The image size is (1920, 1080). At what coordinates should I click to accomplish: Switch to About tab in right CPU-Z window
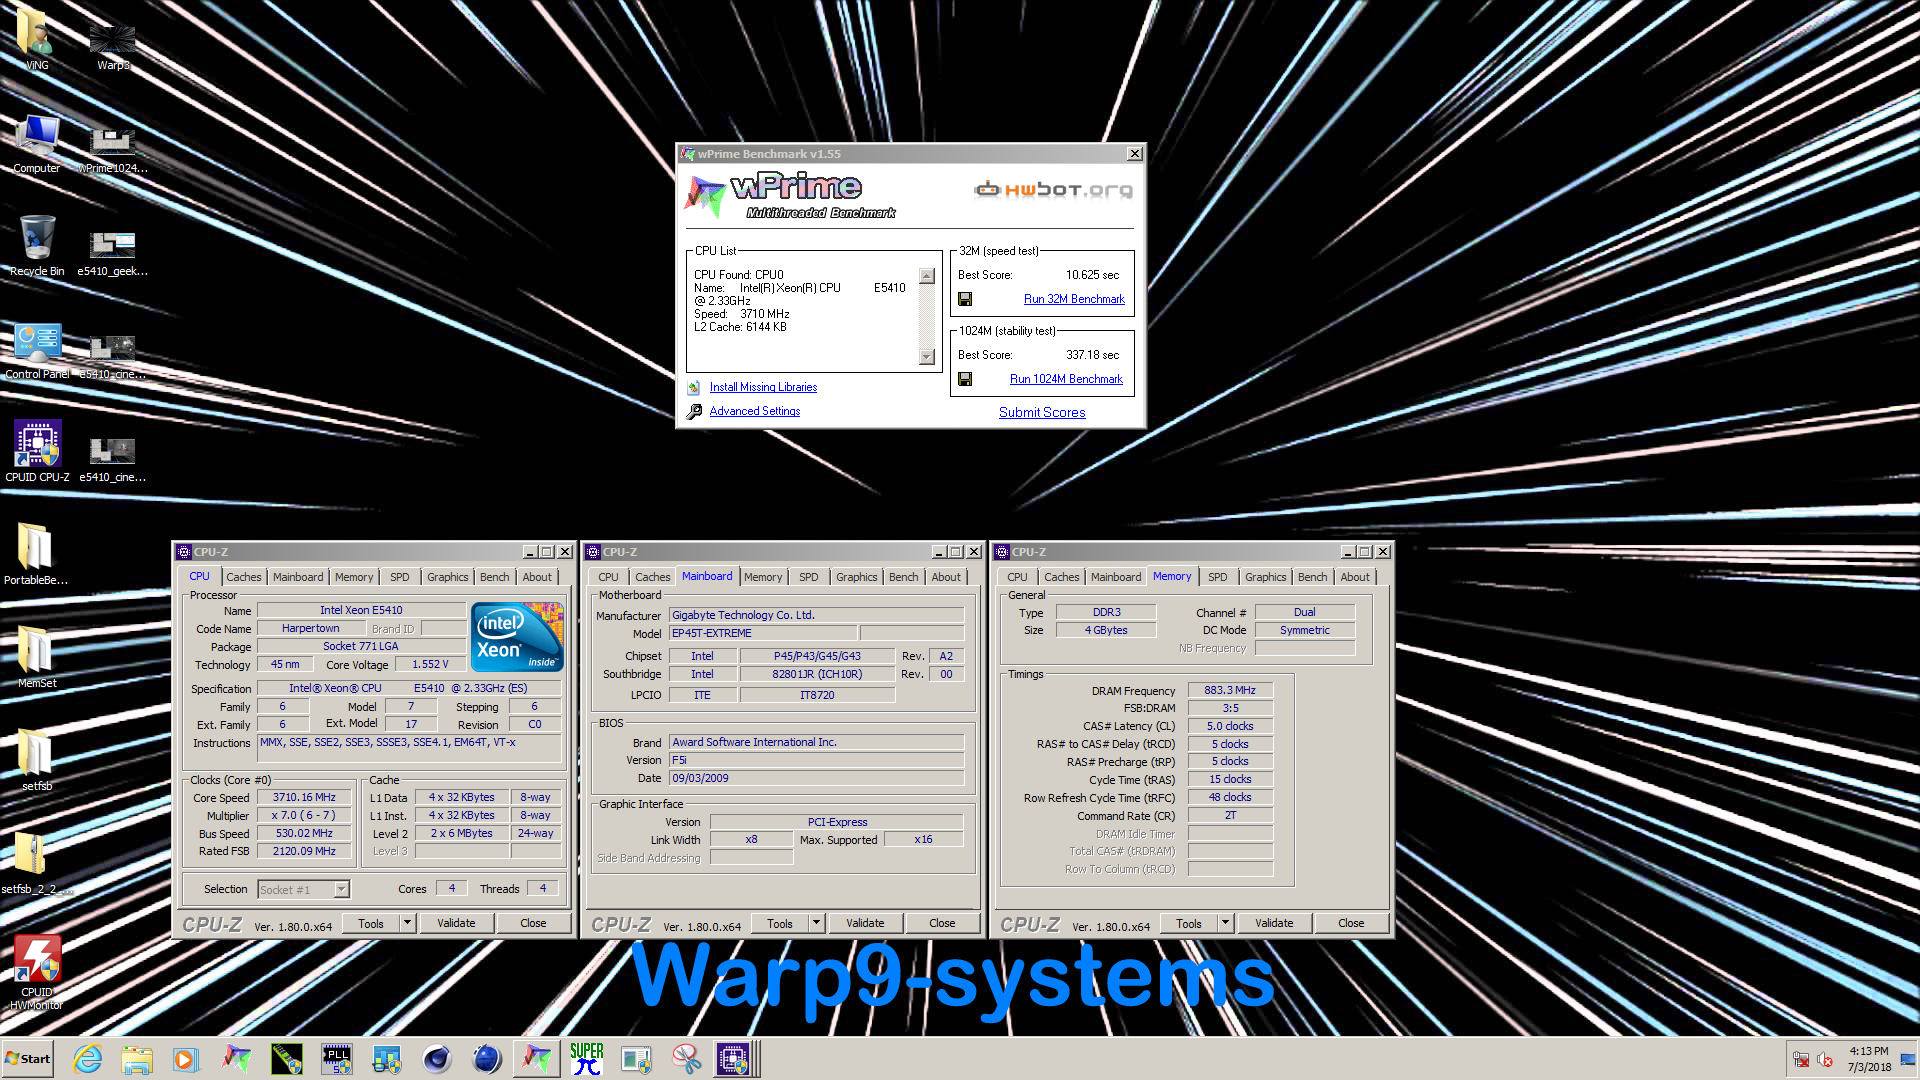pos(1355,577)
